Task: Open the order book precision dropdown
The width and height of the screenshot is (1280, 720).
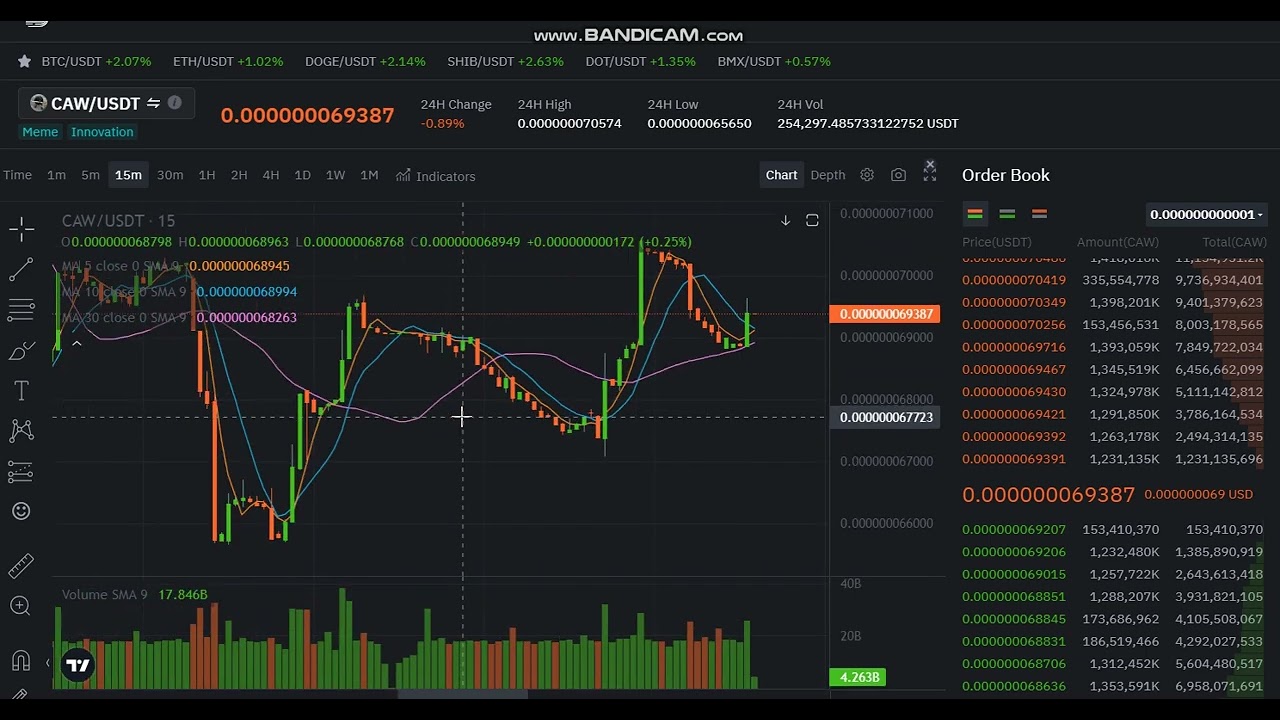Action: pos(1206,214)
